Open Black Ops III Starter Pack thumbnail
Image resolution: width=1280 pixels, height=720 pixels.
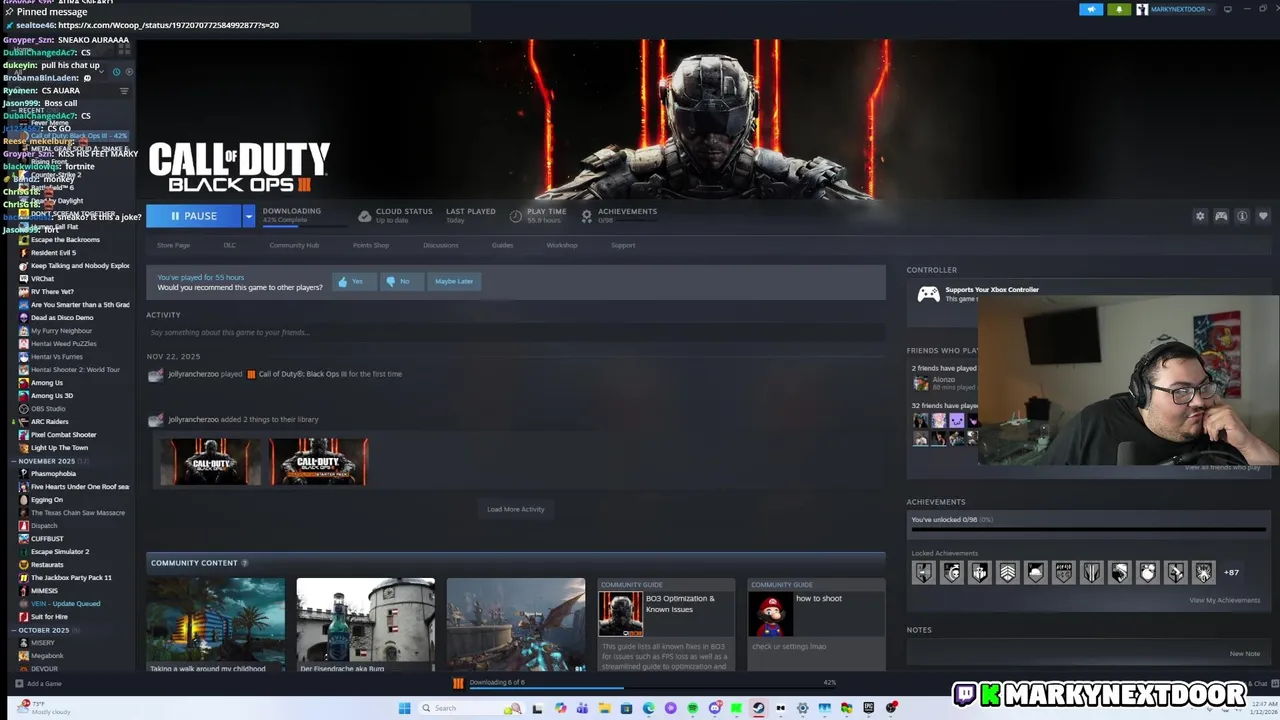click(x=319, y=462)
